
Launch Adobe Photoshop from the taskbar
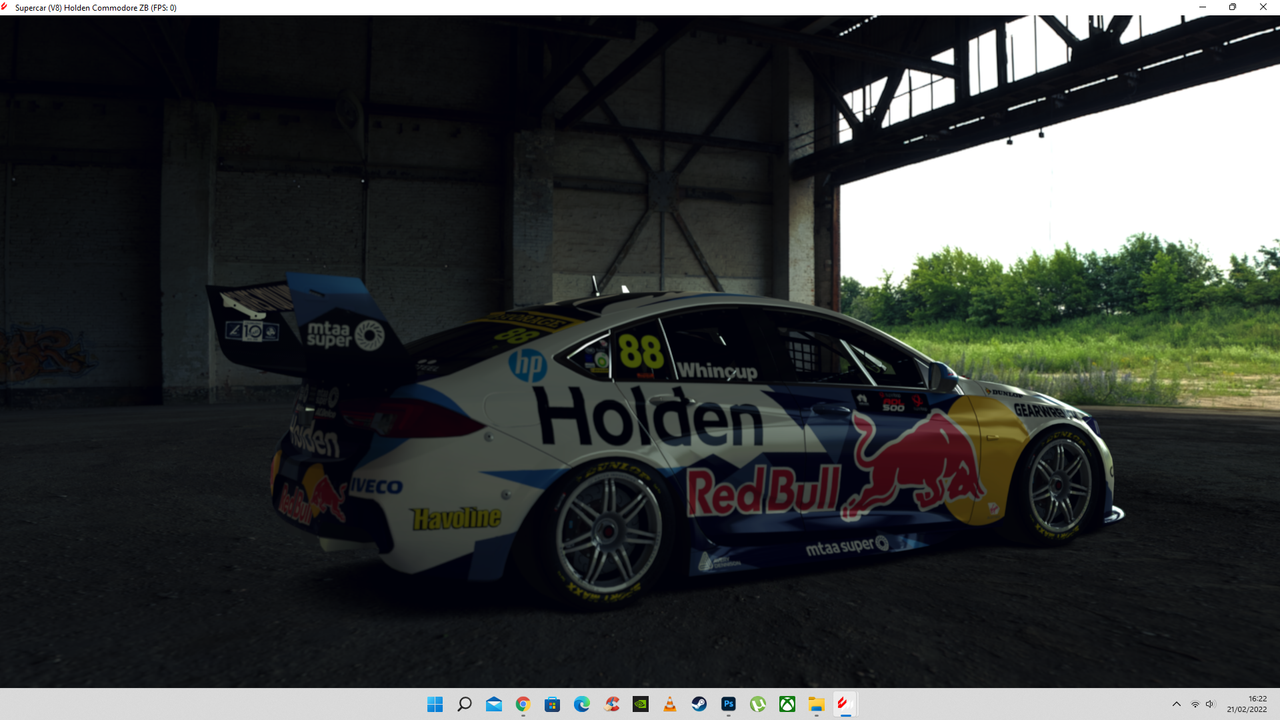[x=727, y=704]
